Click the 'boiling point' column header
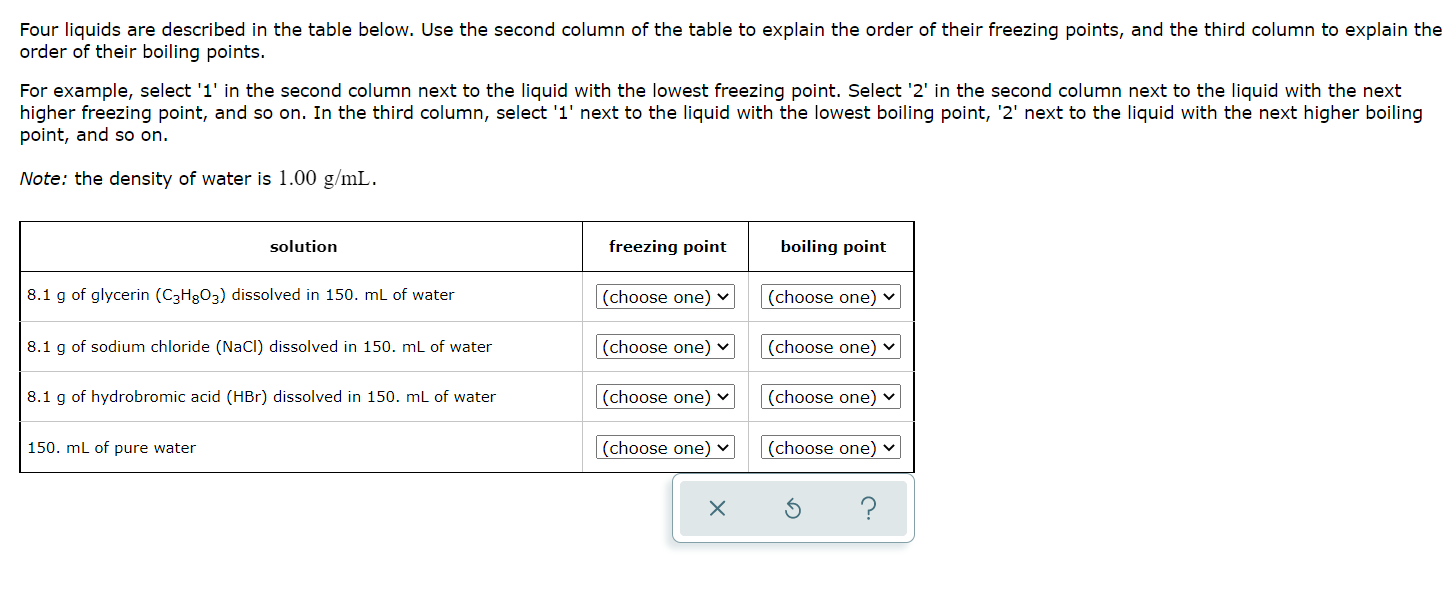 [833, 247]
